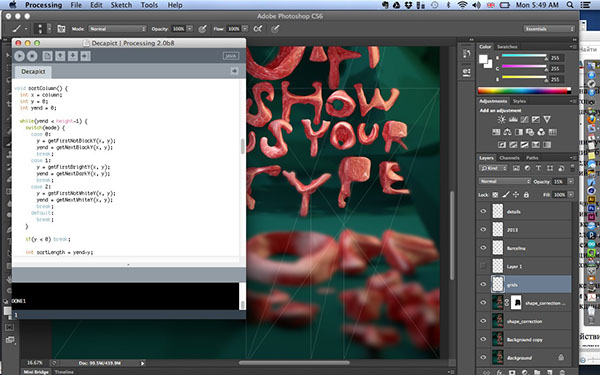Click the foreground color swatch in Color panel

click(483, 59)
